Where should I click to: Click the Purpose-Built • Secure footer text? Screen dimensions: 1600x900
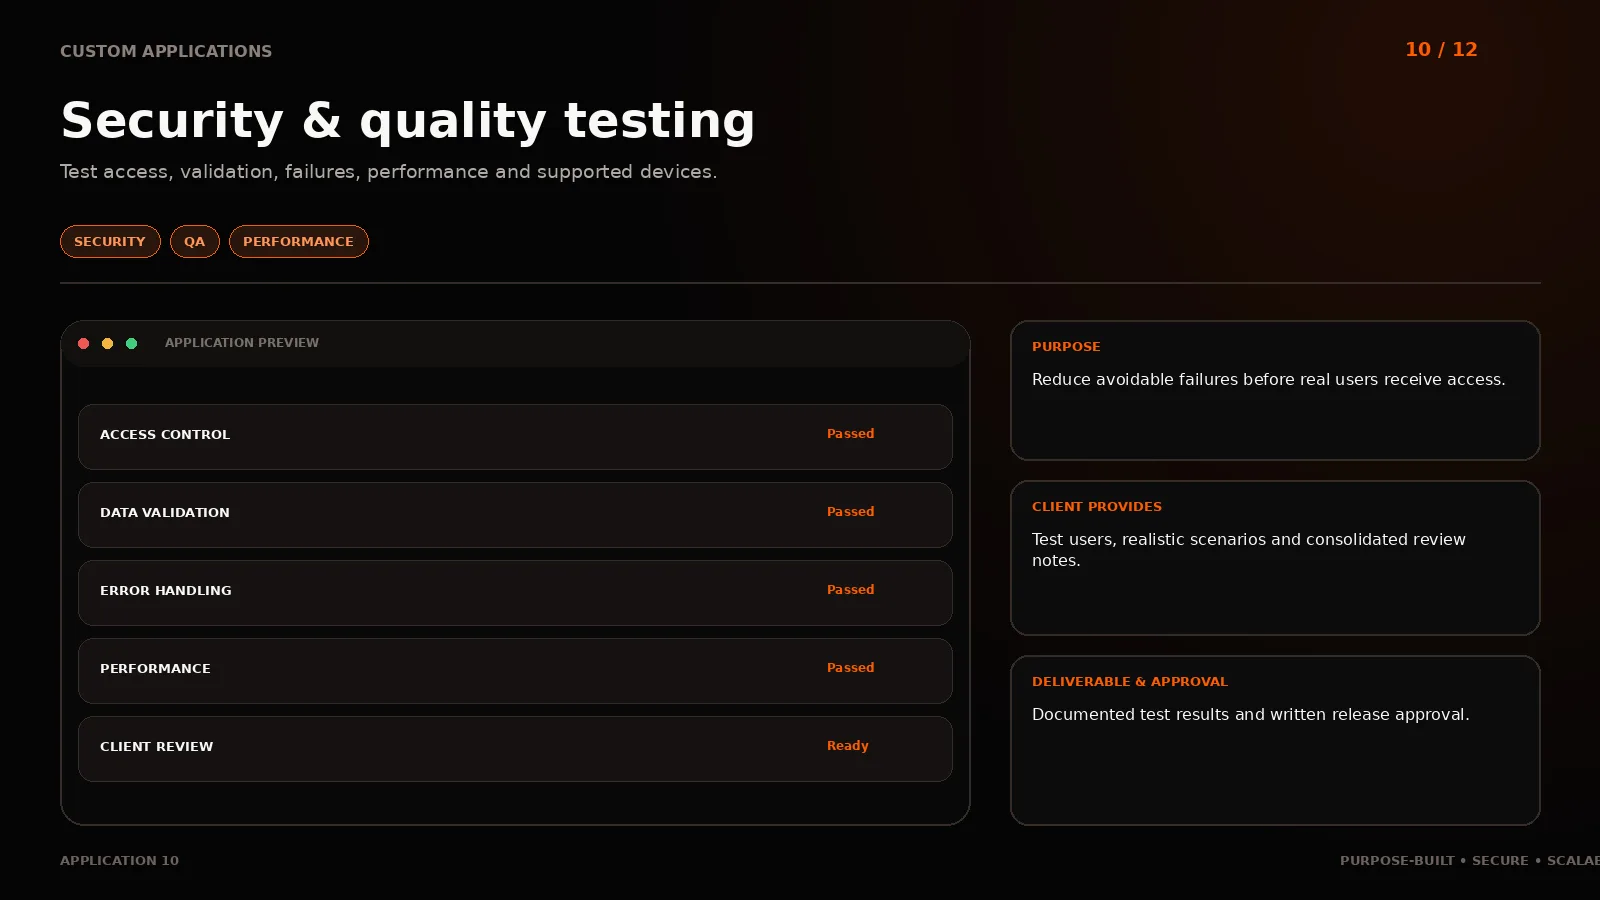point(1469,860)
